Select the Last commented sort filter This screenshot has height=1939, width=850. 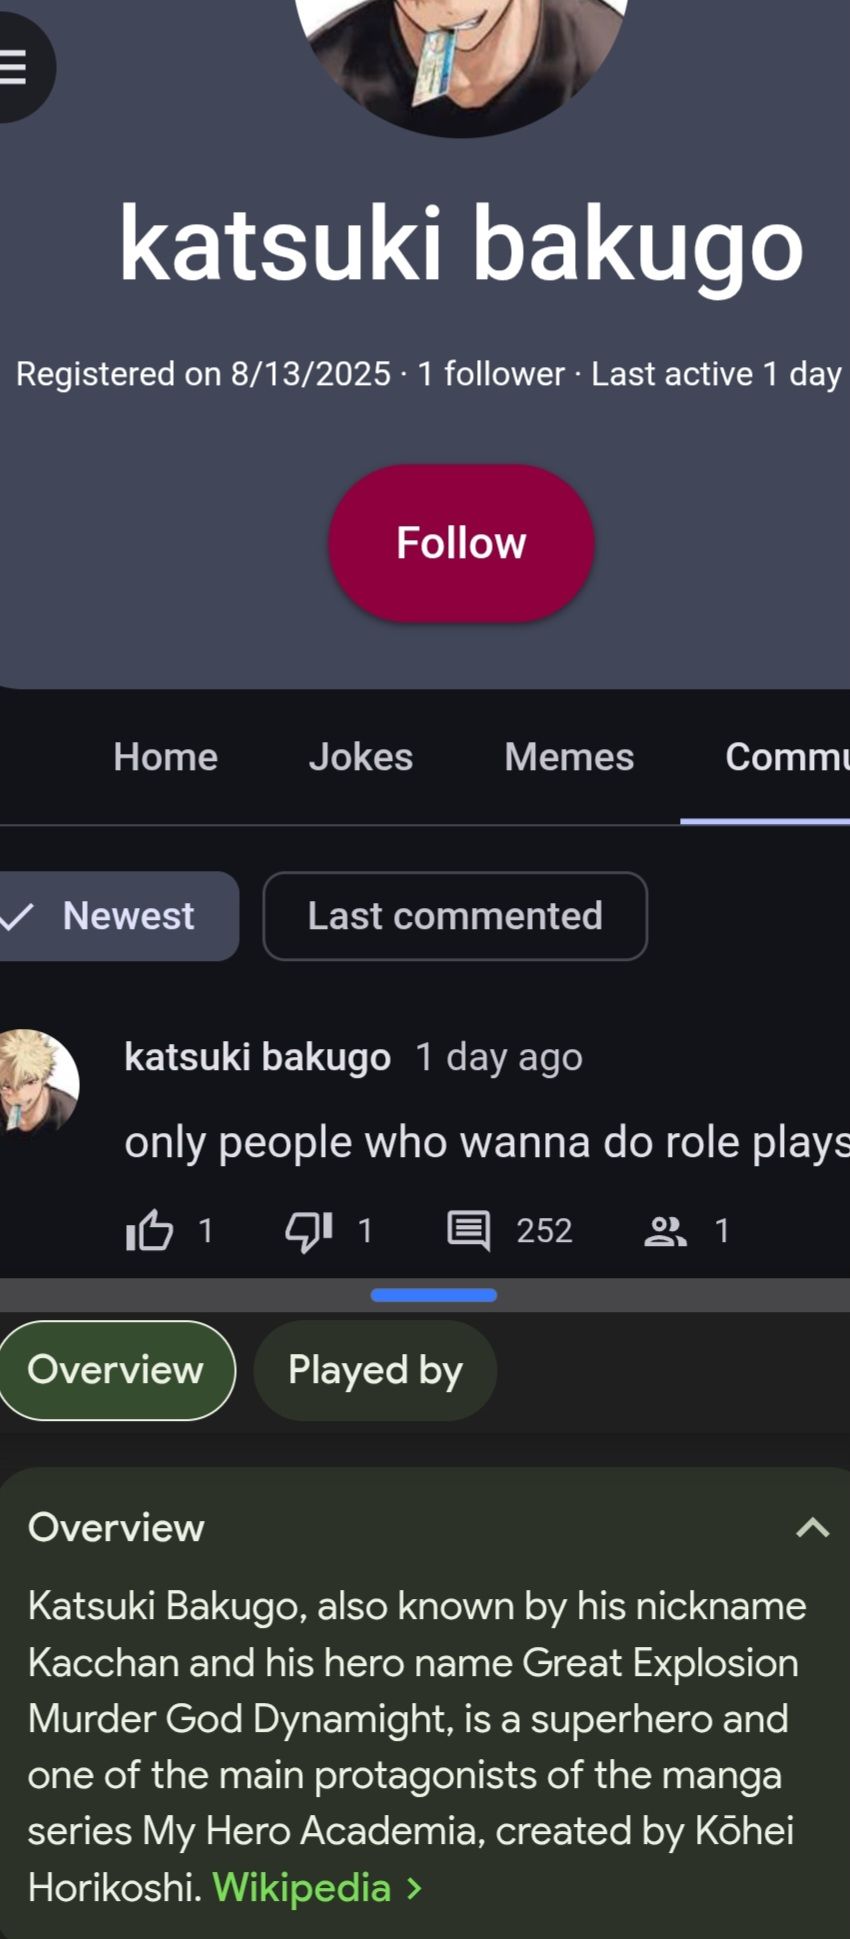[455, 916]
